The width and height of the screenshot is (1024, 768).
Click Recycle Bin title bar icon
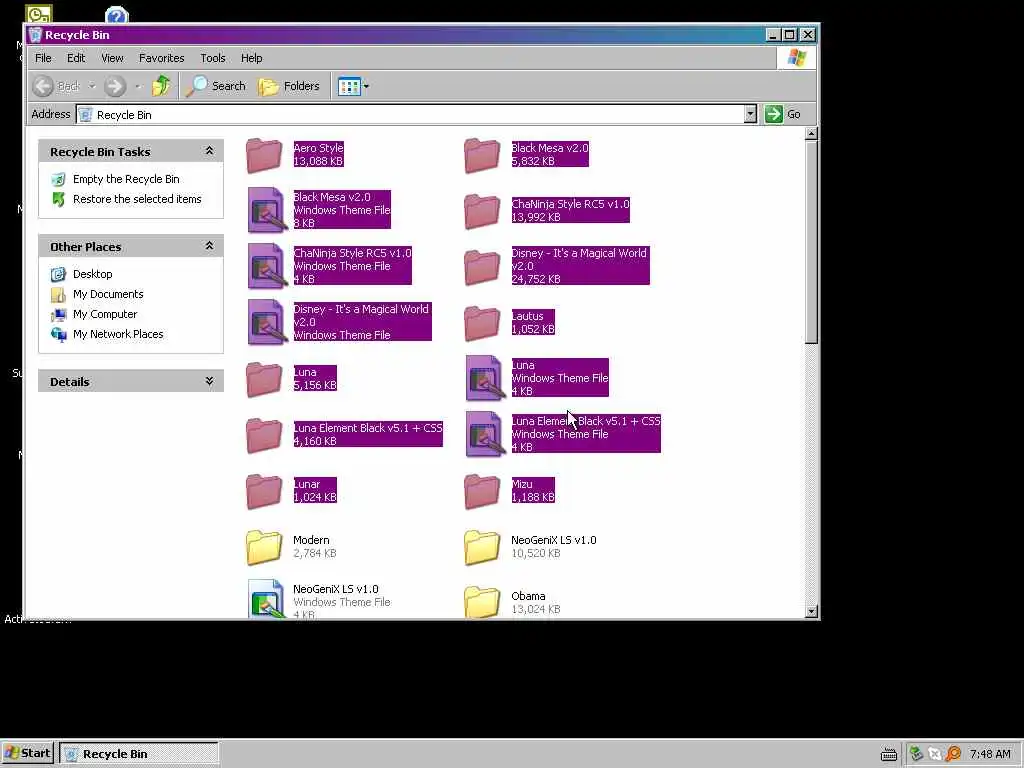(35, 35)
